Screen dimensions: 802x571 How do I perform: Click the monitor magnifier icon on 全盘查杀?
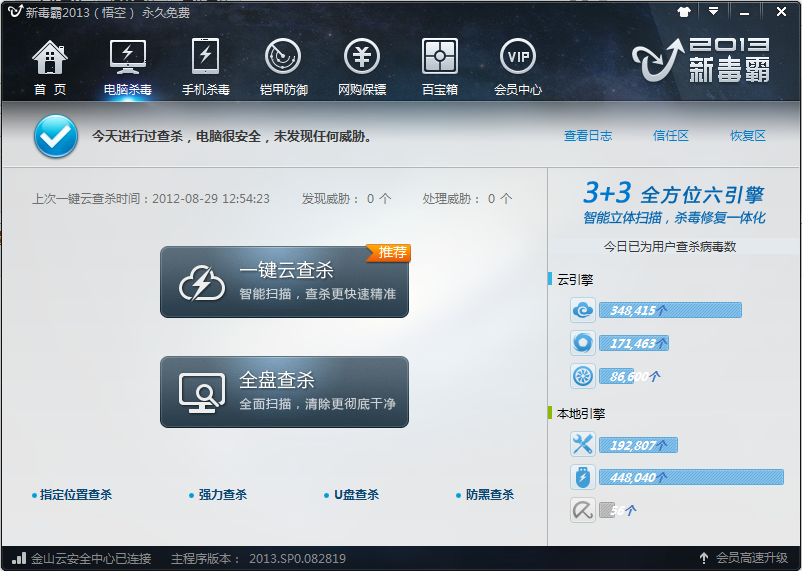pyautogui.click(x=202, y=392)
